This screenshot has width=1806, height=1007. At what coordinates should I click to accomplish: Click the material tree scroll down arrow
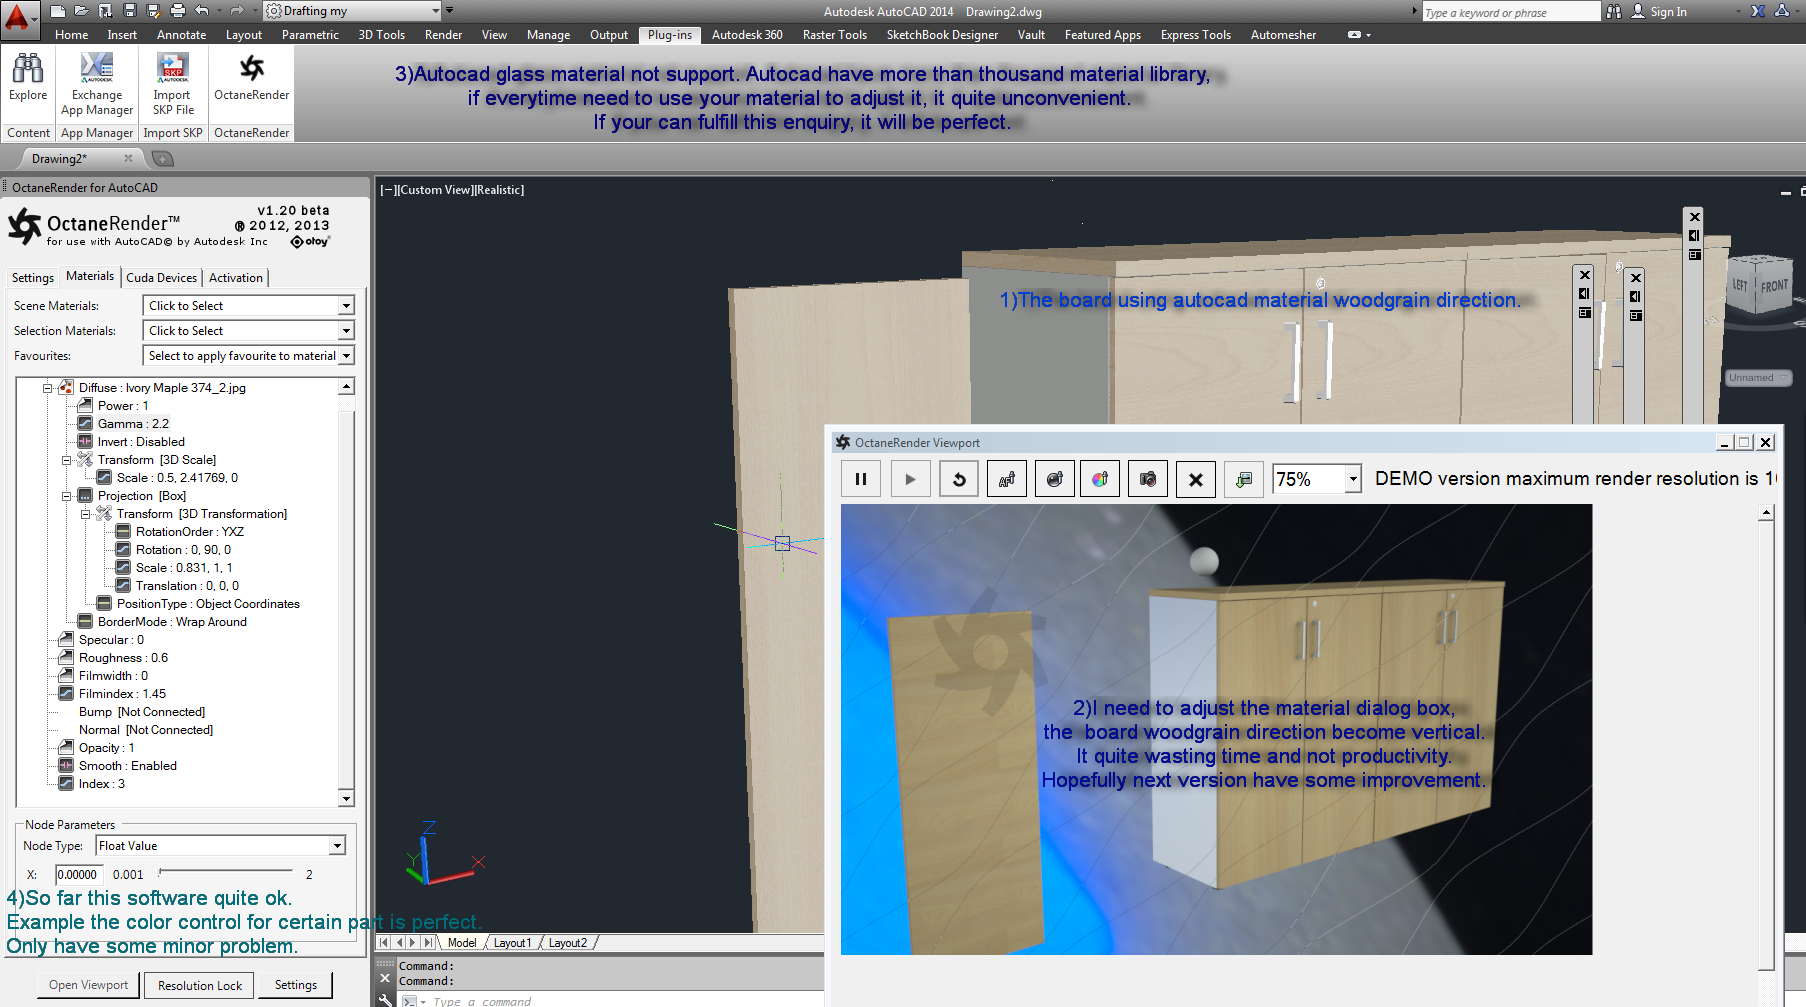(x=346, y=798)
